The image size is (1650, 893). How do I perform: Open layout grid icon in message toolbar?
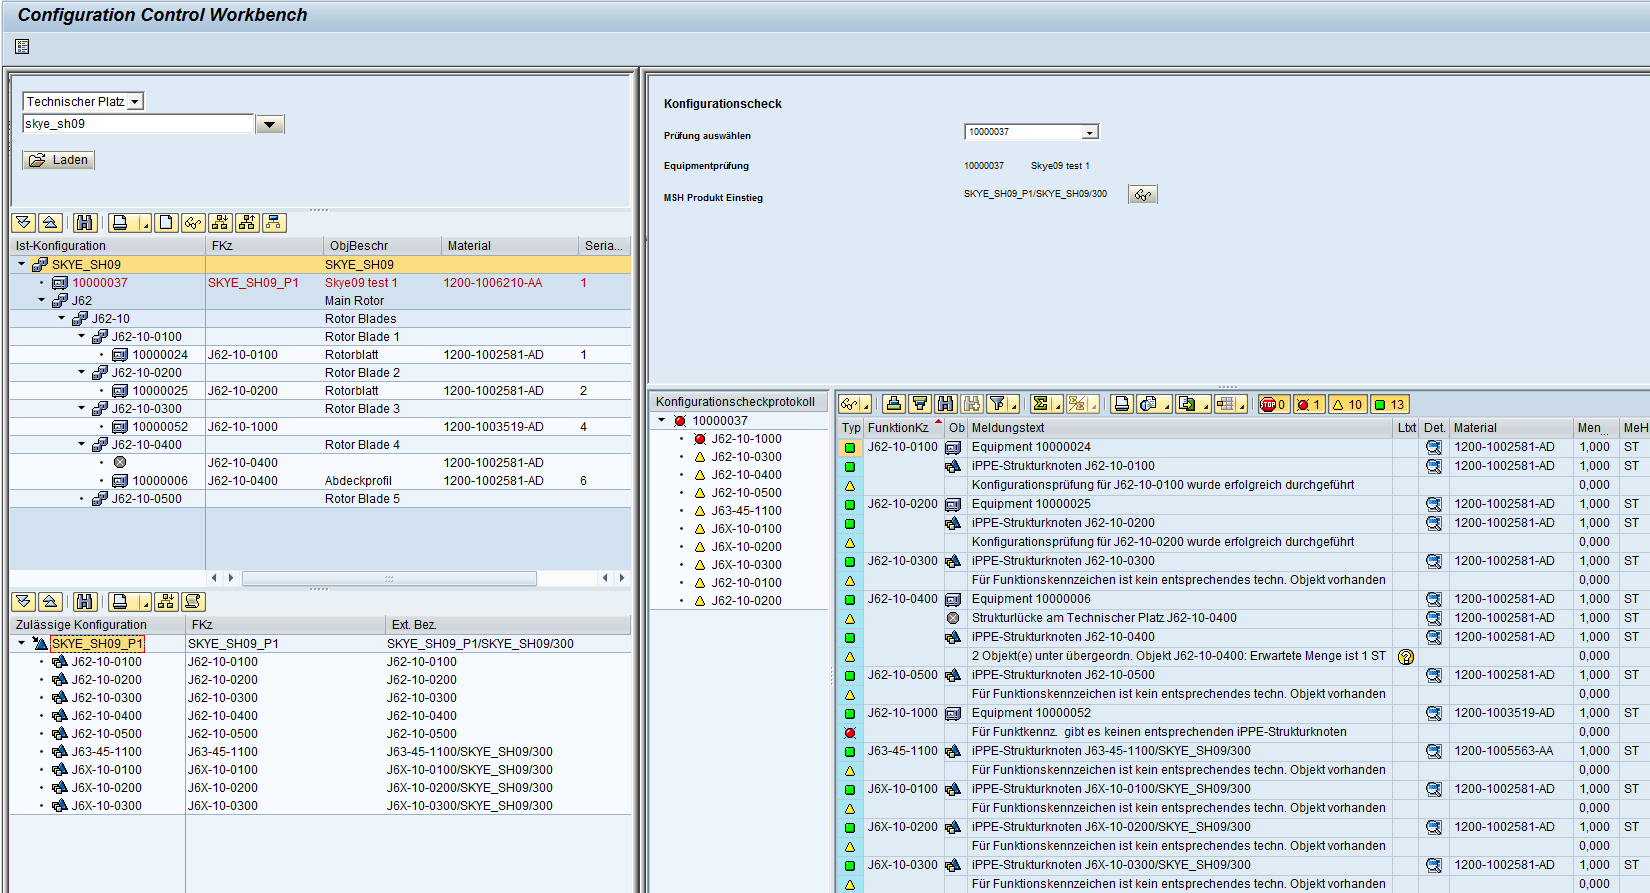[x=1225, y=404]
